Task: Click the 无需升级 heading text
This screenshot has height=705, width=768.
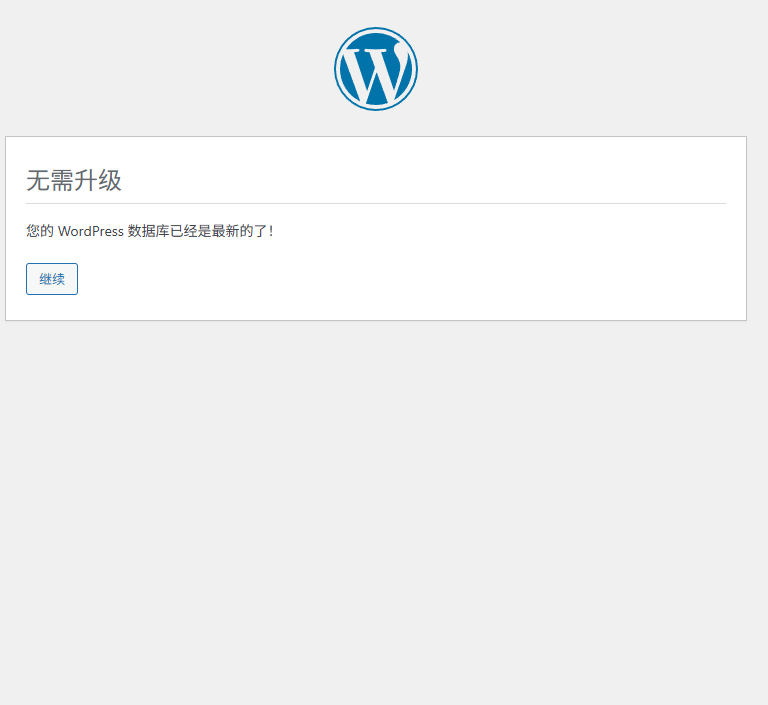Action: pyautogui.click(x=74, y=180)
